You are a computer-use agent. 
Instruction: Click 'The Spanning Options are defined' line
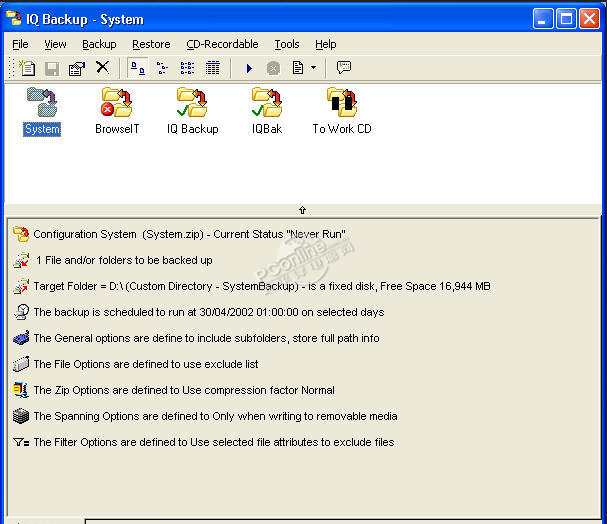pyautogui.click(x=215, y=416)
